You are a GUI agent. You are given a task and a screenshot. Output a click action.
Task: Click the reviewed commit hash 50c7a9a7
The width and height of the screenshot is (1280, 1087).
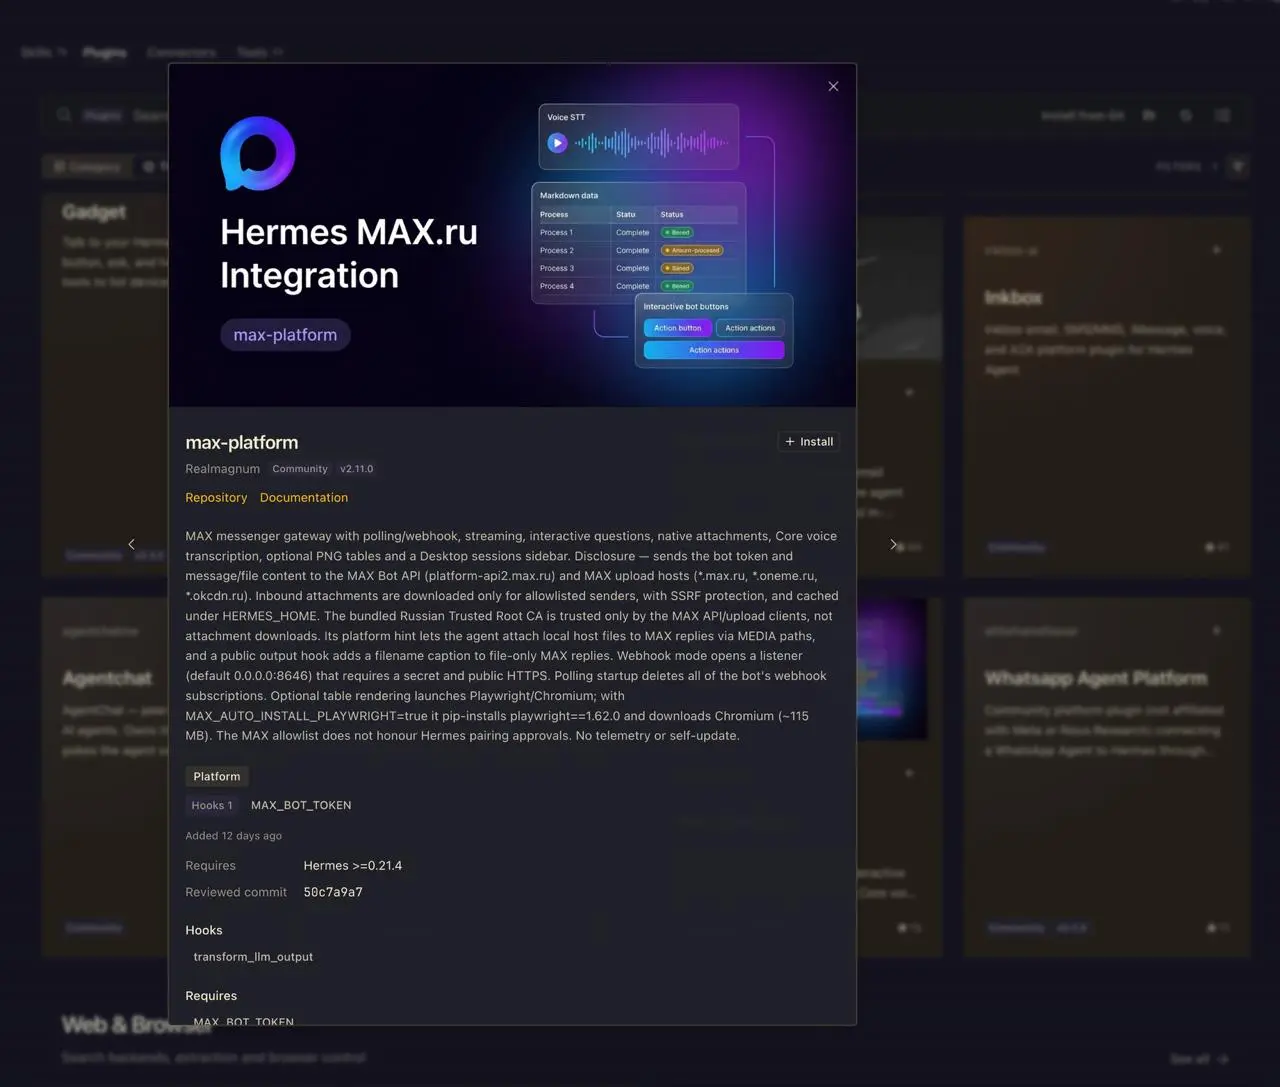click(333, 892)
